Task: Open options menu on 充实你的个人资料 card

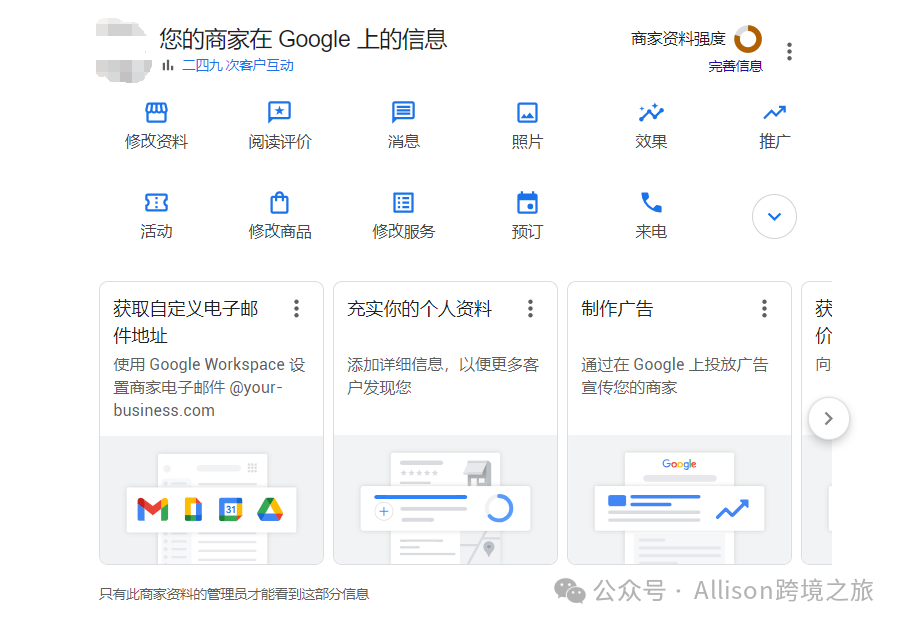Action: point(530,308)
